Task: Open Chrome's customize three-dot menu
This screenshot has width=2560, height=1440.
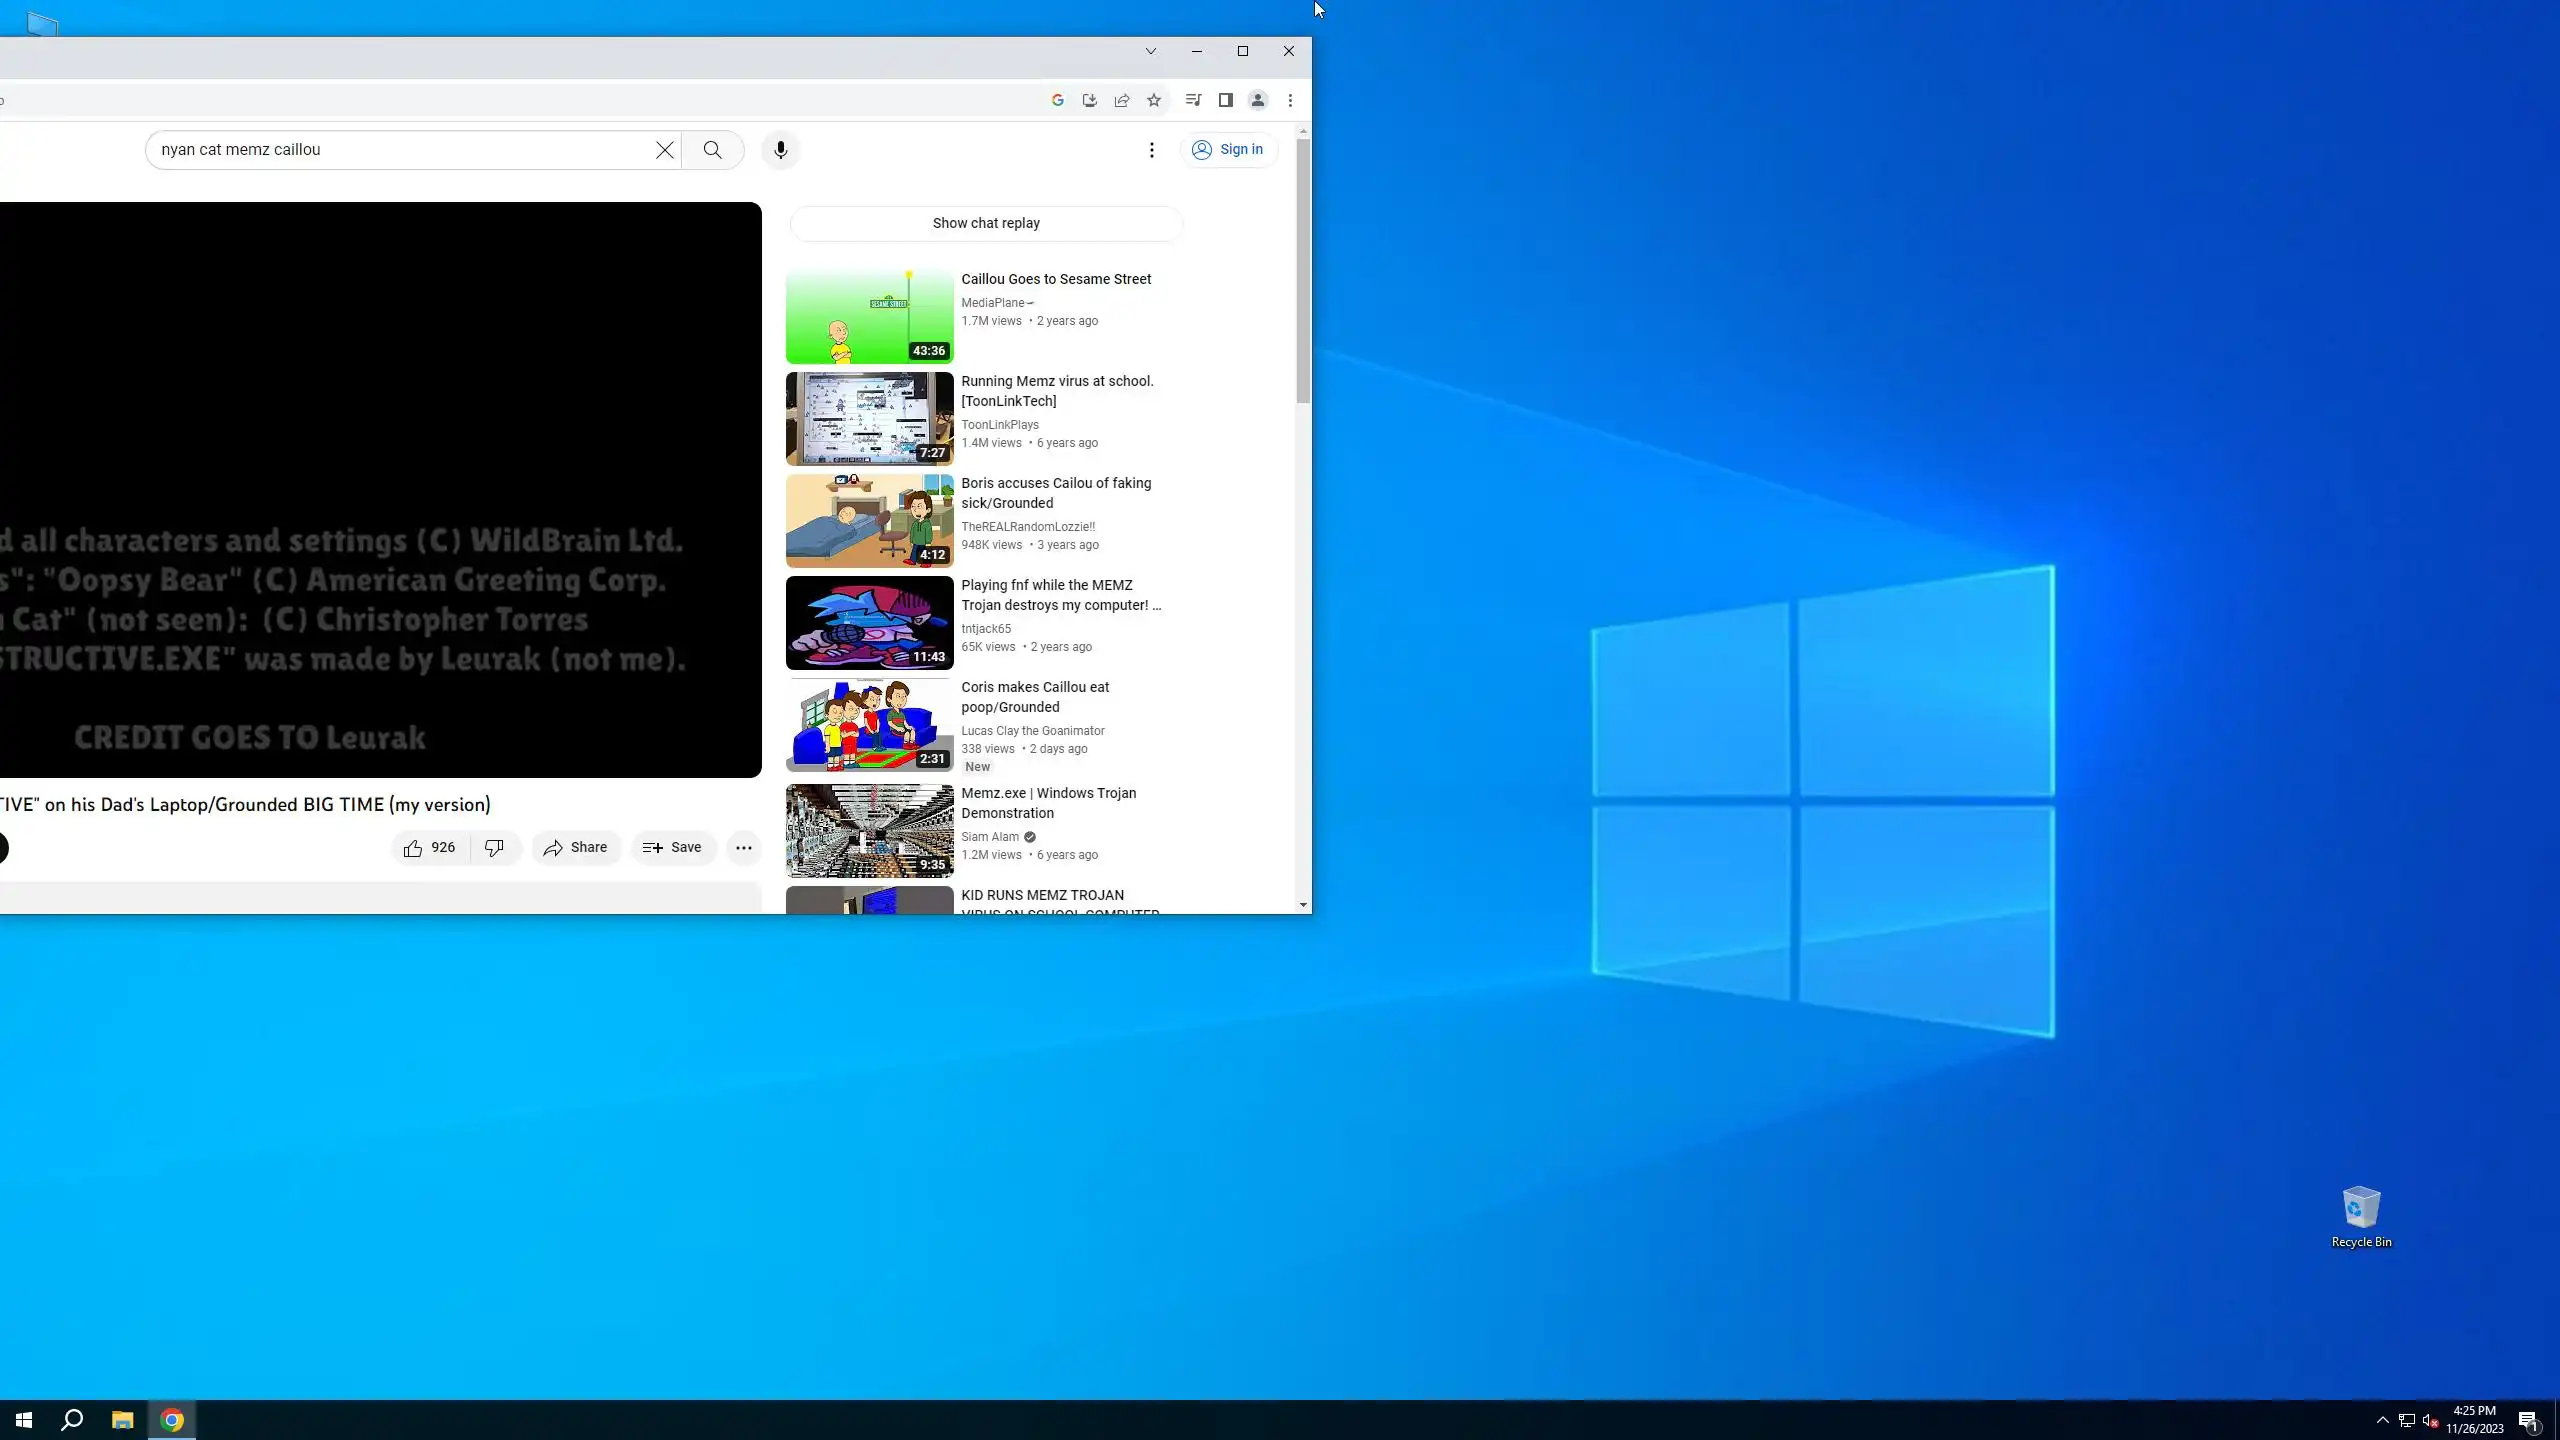Action: [x=1290, y=100]
